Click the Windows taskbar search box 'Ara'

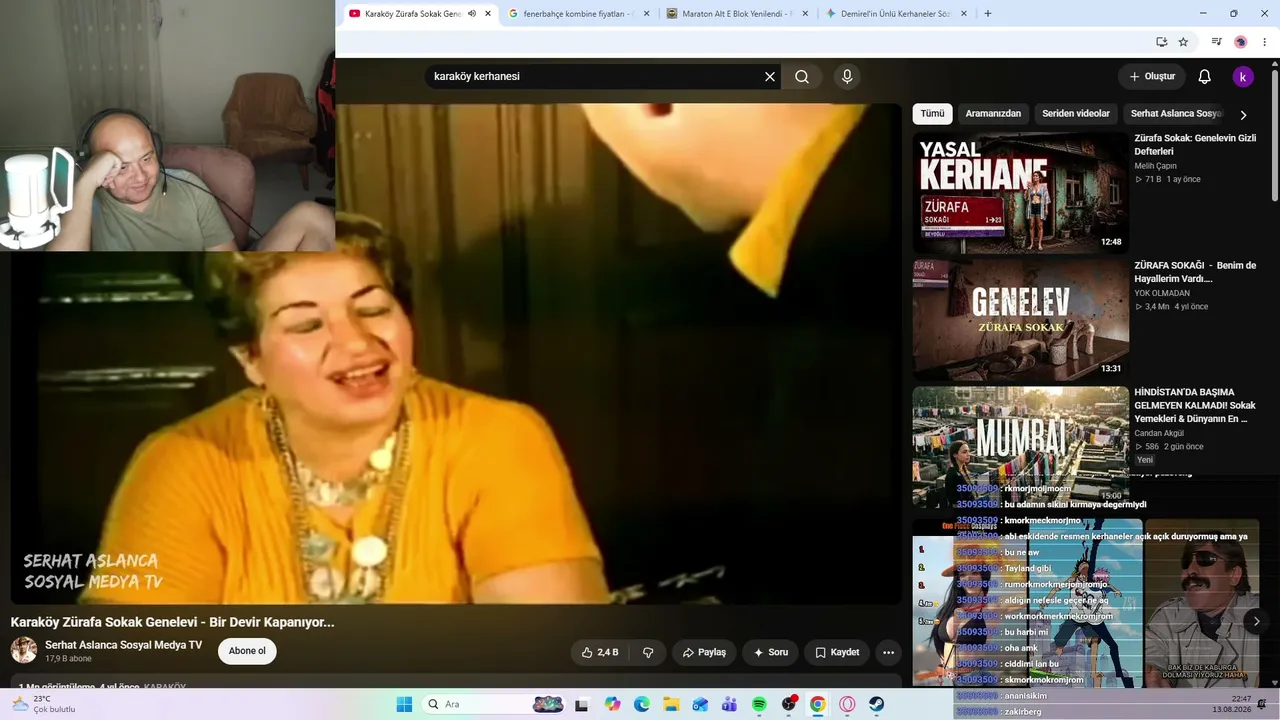(495, 704)
